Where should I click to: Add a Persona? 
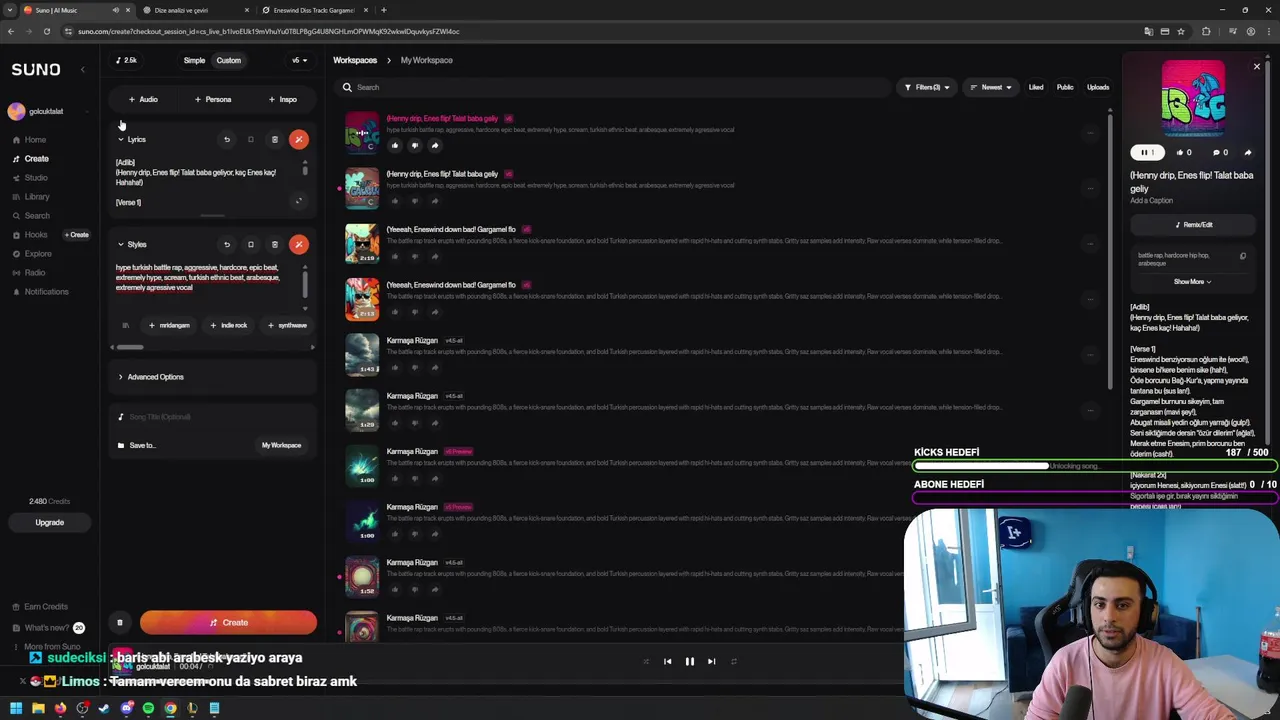(213, 99)
